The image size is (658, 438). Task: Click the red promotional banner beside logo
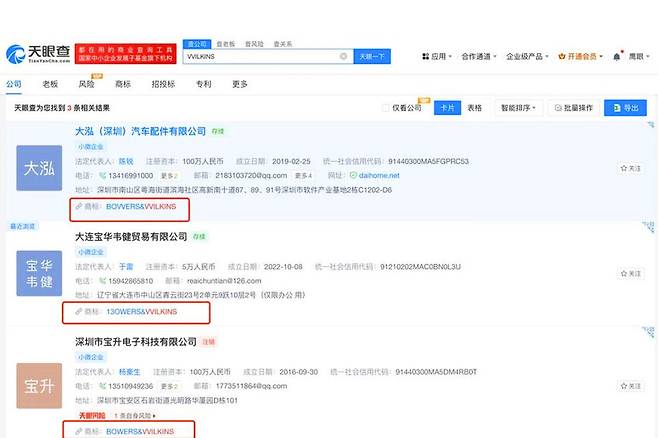(125, 54)
